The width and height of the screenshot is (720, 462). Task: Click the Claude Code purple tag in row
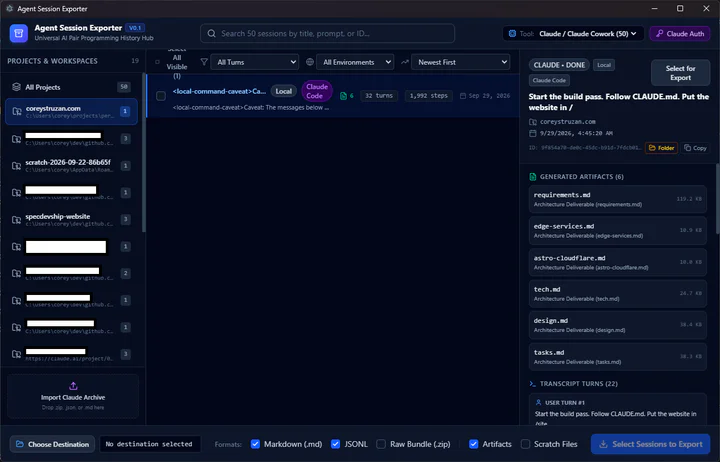317,91
